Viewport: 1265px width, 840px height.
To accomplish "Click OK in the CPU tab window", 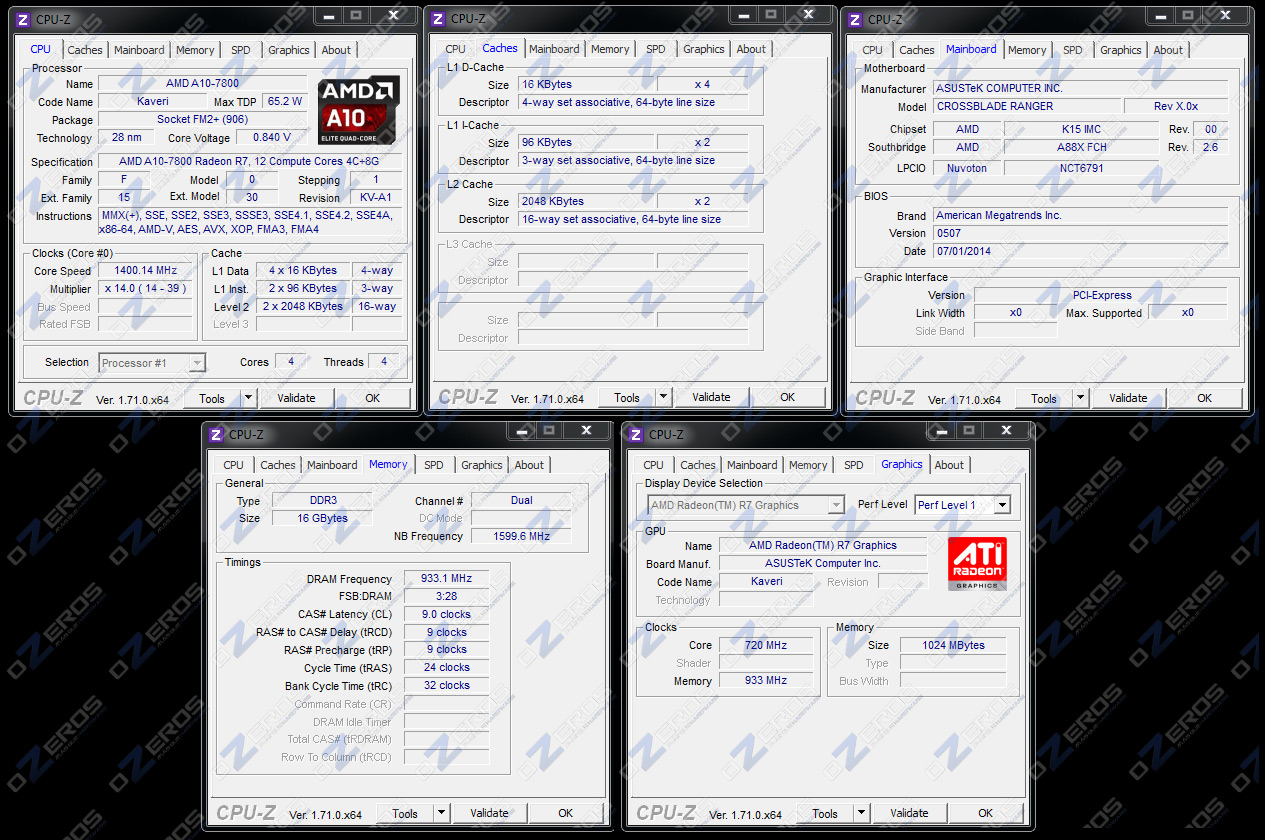I will [x=373, y=398].
